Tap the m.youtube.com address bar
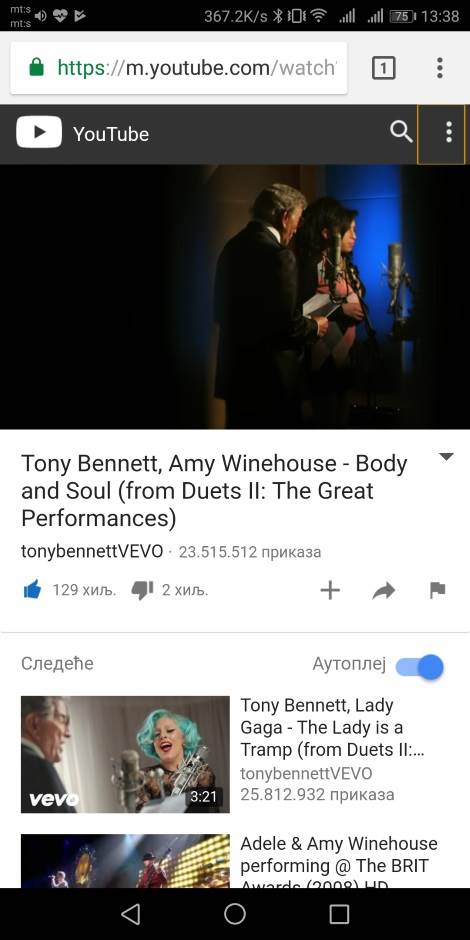470x940 pixels. [x=179, y=68]
